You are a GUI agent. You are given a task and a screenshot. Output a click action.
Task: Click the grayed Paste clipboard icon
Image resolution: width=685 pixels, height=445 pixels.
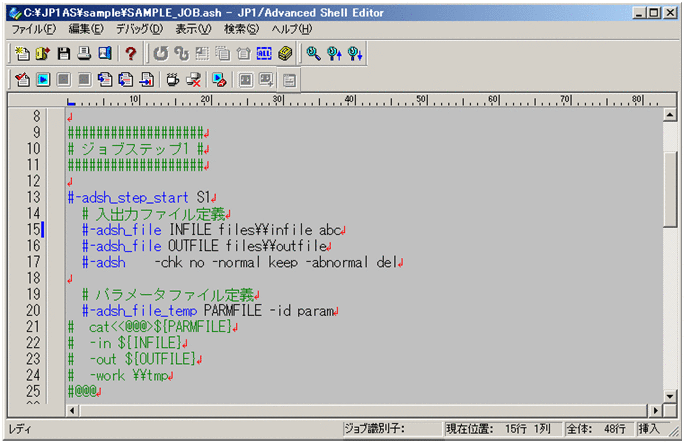point(243,54)
